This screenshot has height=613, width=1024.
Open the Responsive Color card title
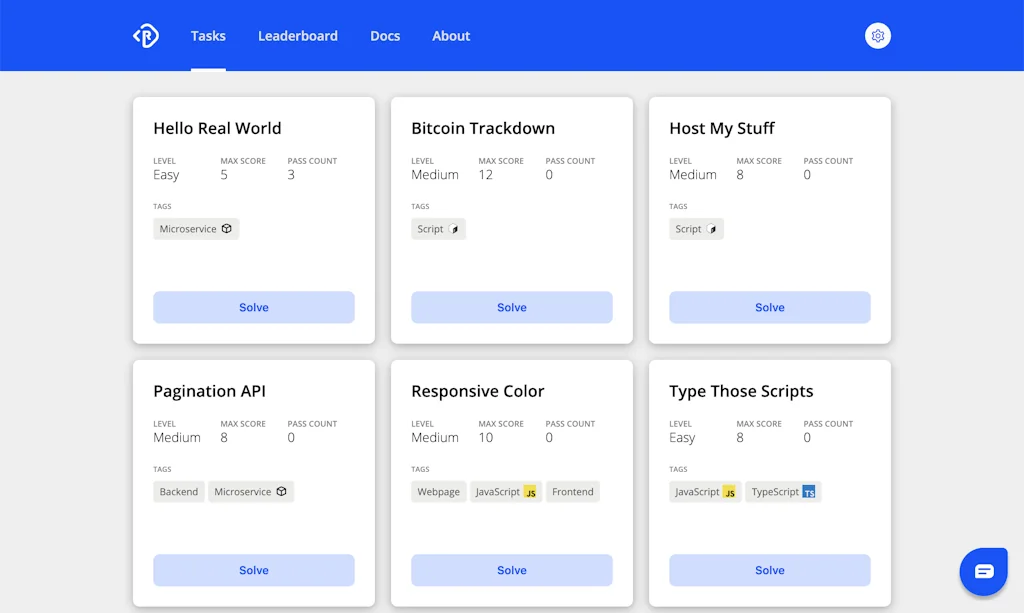tap(478, 391)
